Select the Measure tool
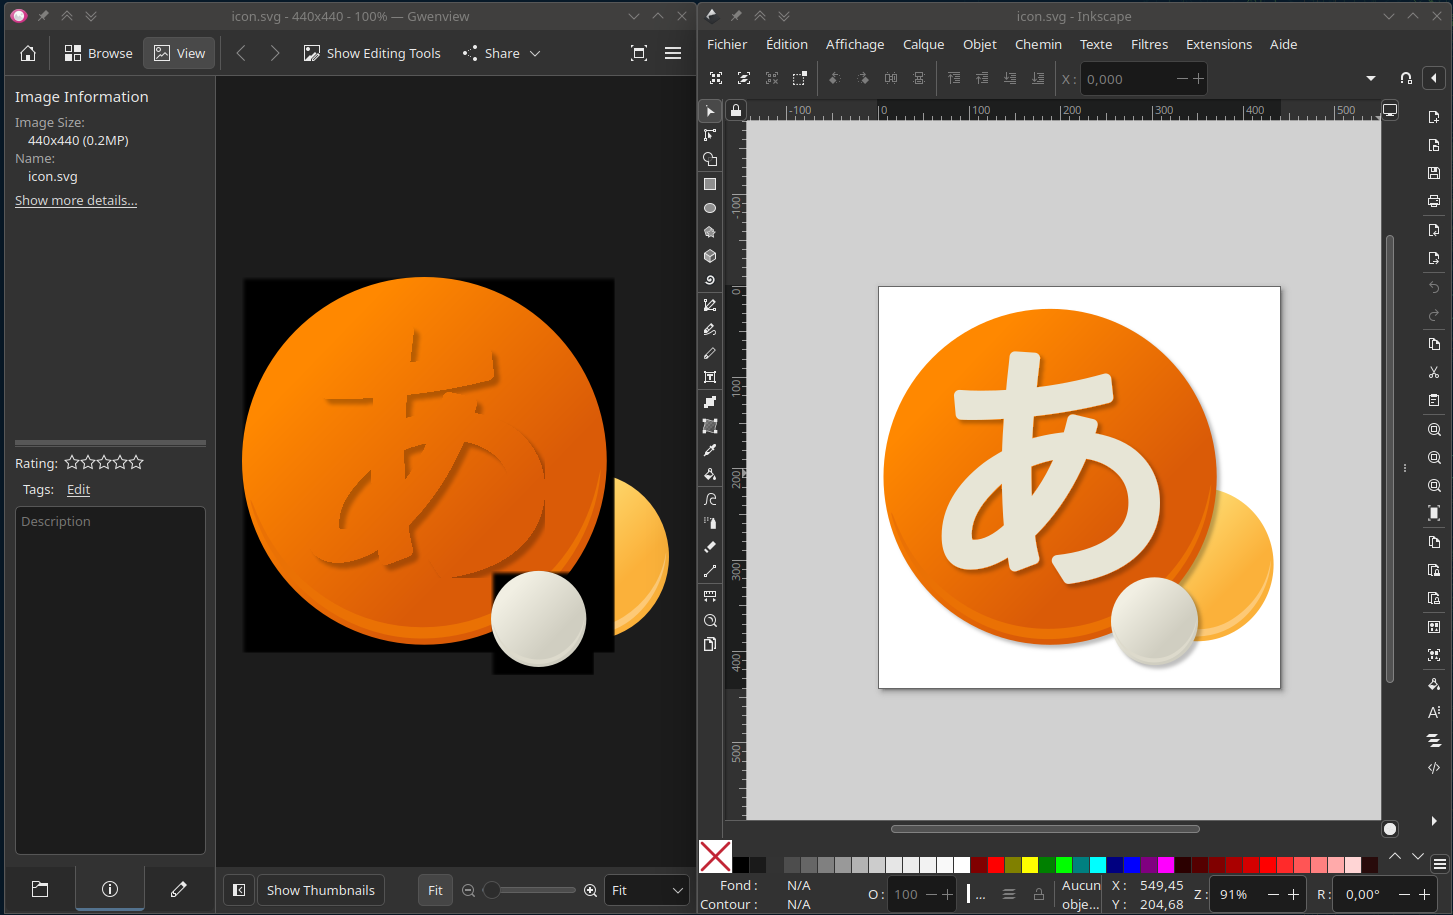Image resolution: width=1453 pixels, height=915 pixels. tap(710, 596)
